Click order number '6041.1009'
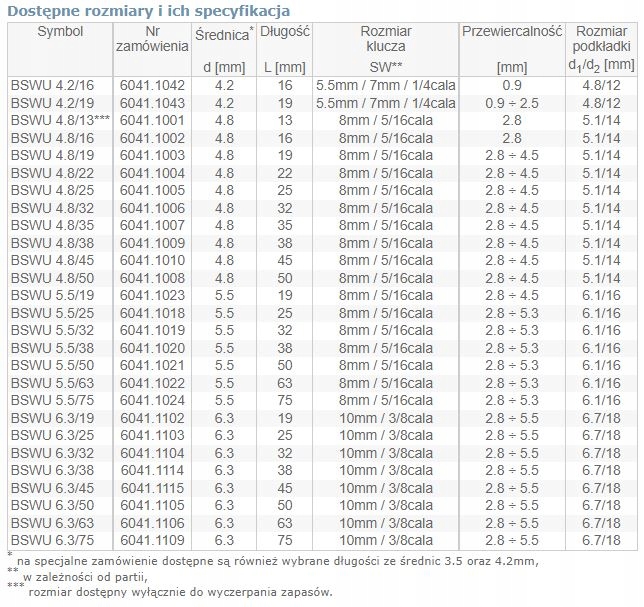The width and height of the screenshot is (644, 607). pos(152,243)
